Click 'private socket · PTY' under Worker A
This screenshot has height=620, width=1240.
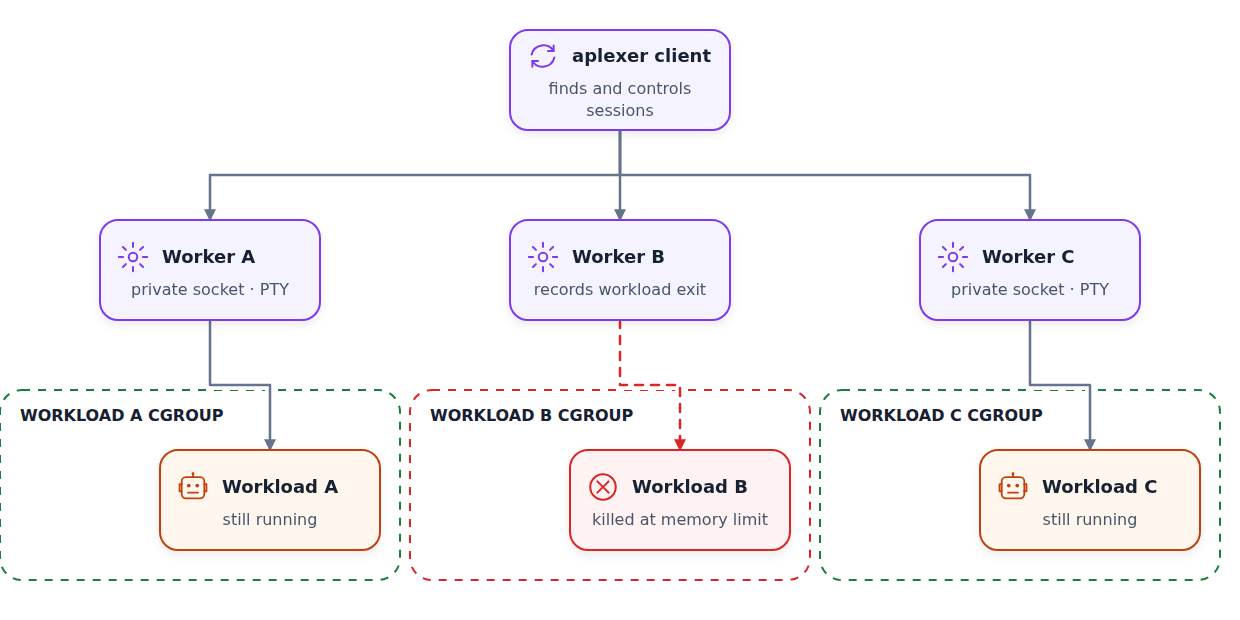click(x=210, y=290)
